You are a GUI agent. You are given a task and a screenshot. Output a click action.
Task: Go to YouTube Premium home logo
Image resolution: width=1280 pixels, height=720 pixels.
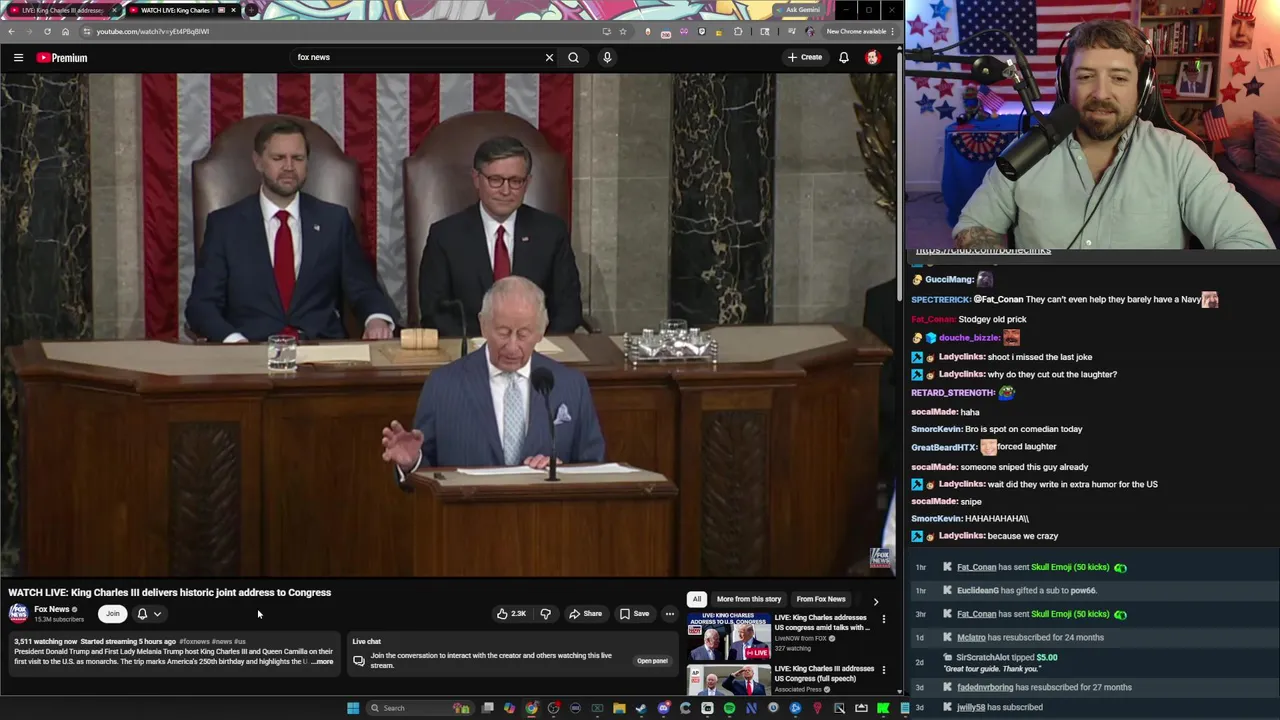coord(62,57)
